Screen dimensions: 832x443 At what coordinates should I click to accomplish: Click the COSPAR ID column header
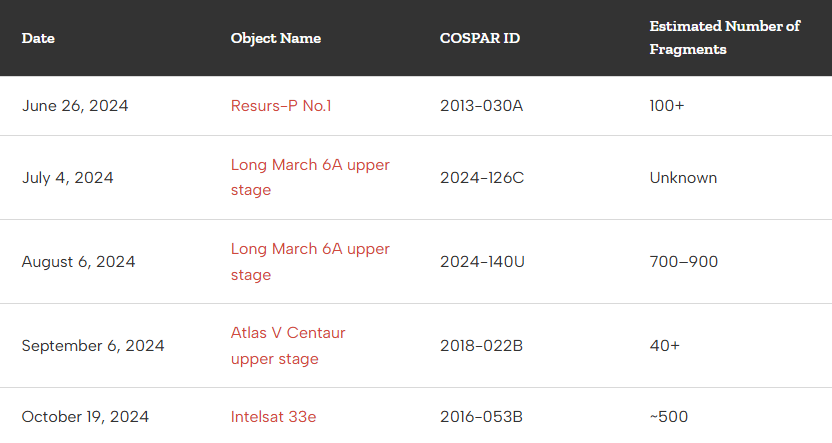coord(480,38)
